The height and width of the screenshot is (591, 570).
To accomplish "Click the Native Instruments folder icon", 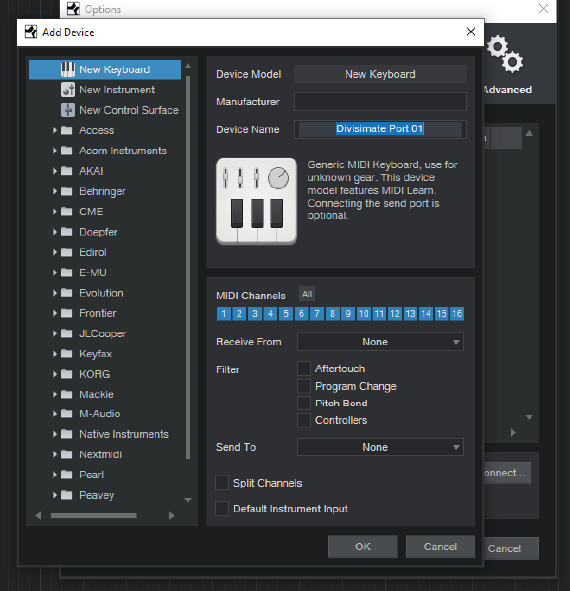I will [67, 434].
